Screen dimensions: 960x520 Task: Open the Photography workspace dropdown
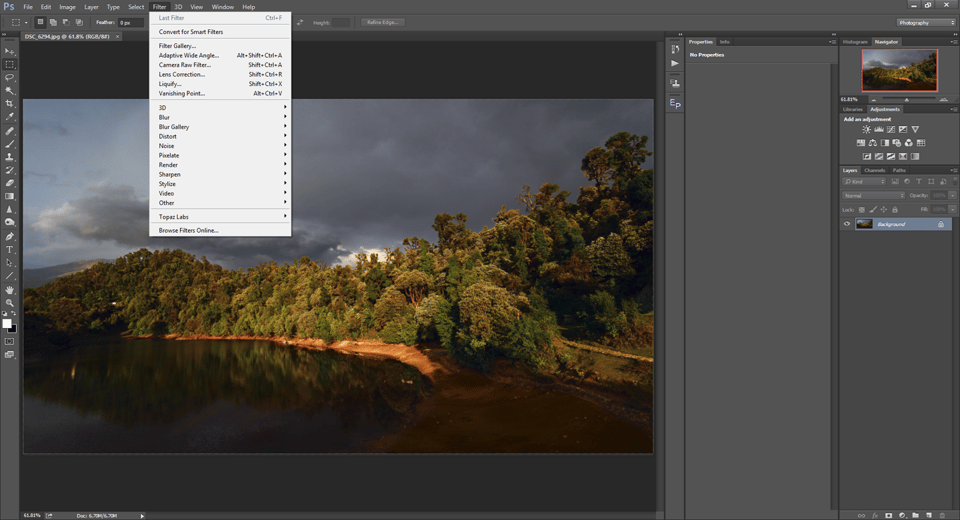coord(926,23)
